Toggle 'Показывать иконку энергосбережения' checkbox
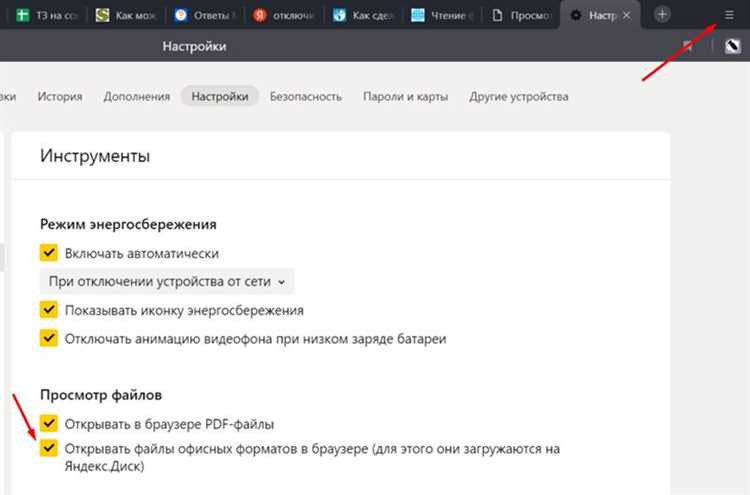Viewport: 750px width, 495px height. 49,310
